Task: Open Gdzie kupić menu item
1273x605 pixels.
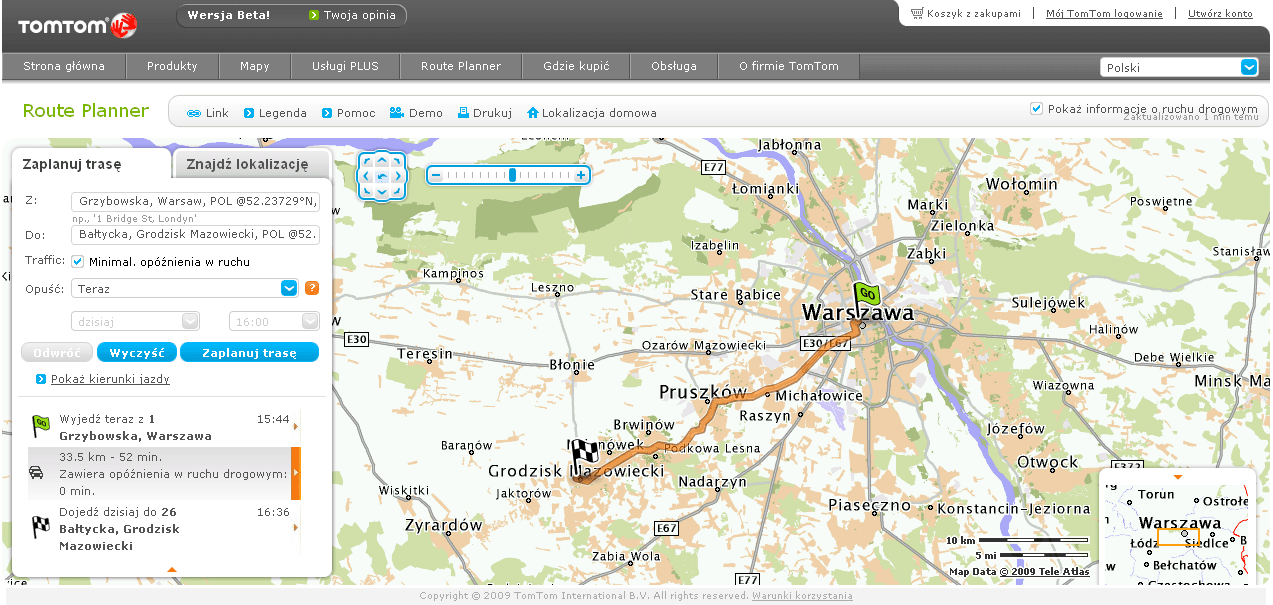Action: tap(576, 66)
